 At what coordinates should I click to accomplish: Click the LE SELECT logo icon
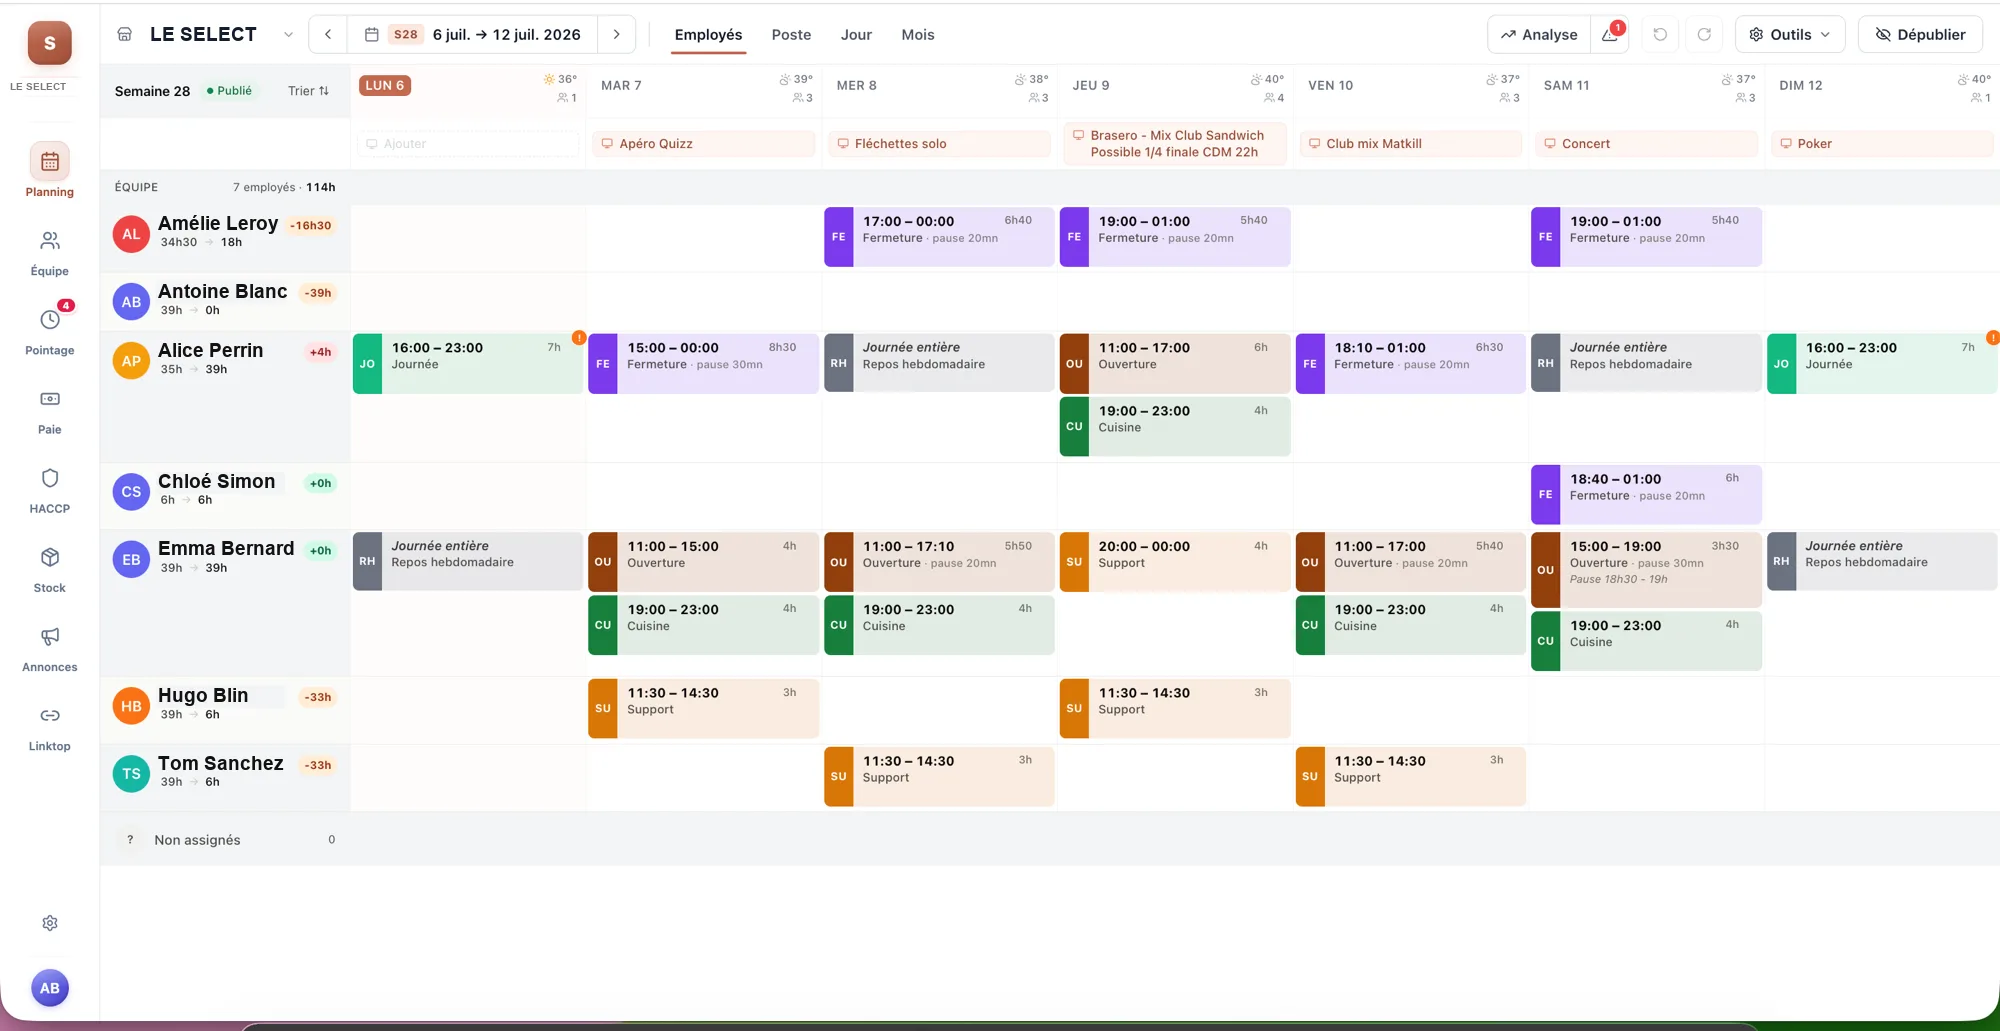click(x=50, y=43)
